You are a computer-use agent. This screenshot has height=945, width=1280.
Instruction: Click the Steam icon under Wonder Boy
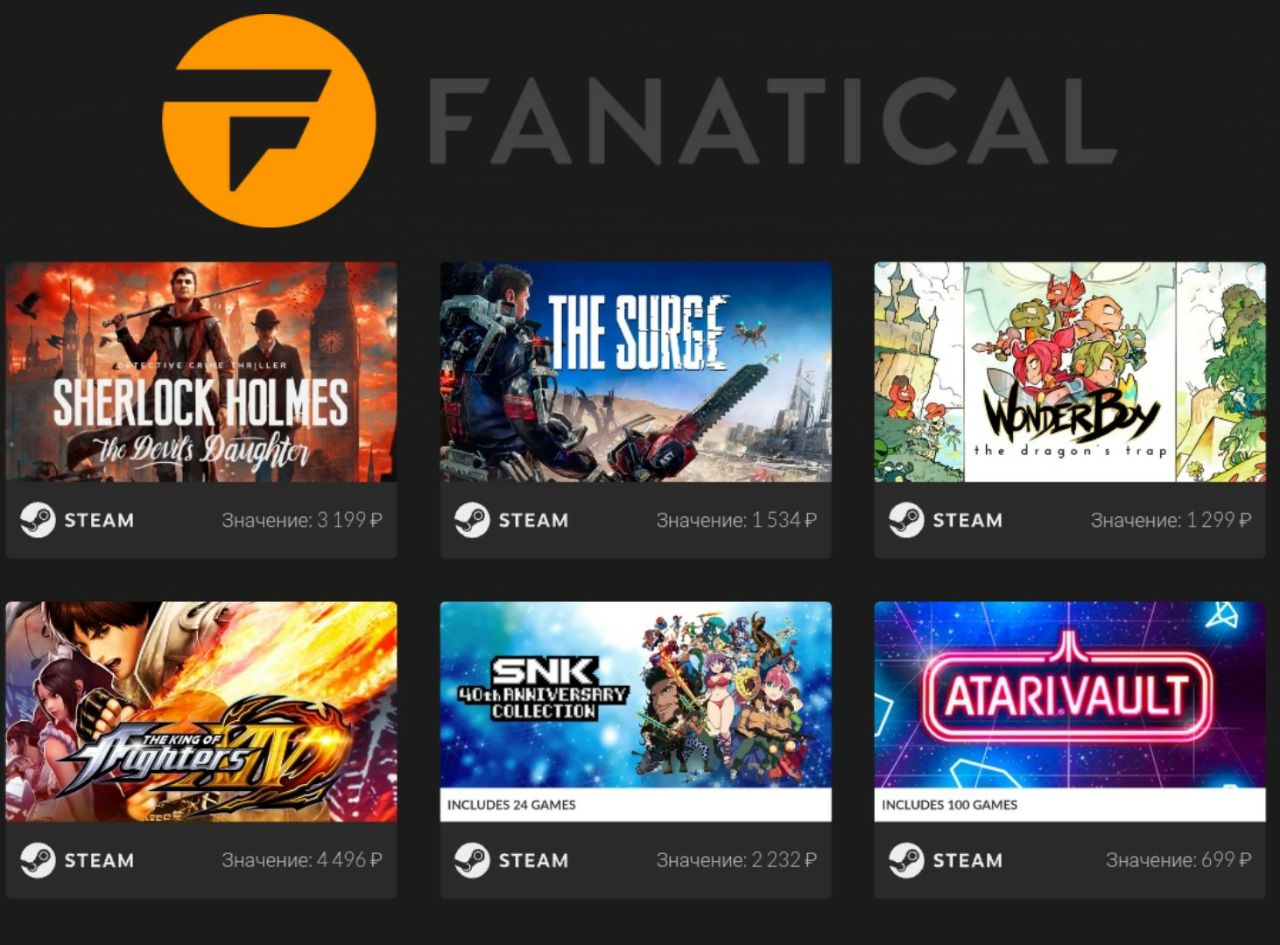(906, 520)
